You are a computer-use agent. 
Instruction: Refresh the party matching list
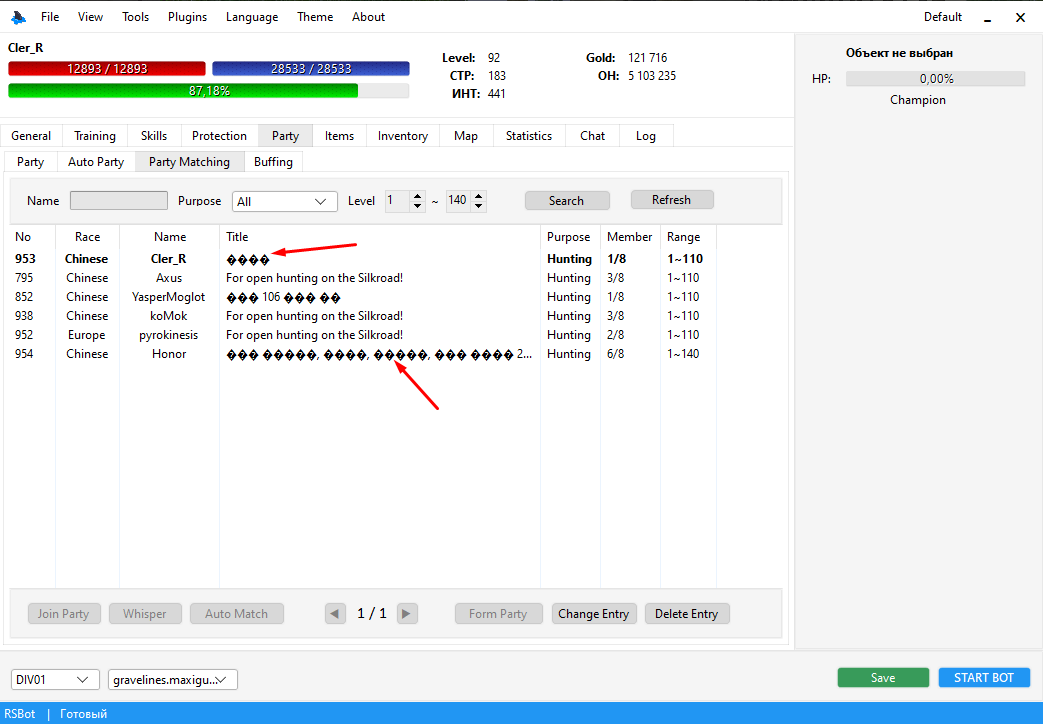671,199
